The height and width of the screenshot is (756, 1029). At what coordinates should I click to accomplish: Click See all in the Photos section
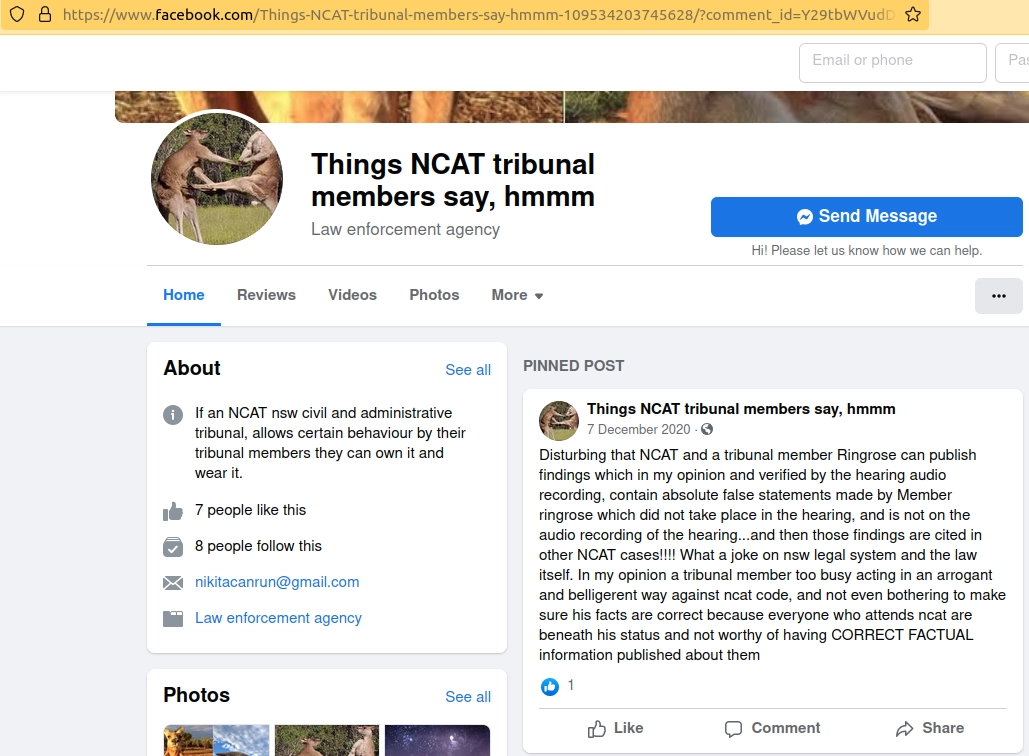[x=468, y=697]
